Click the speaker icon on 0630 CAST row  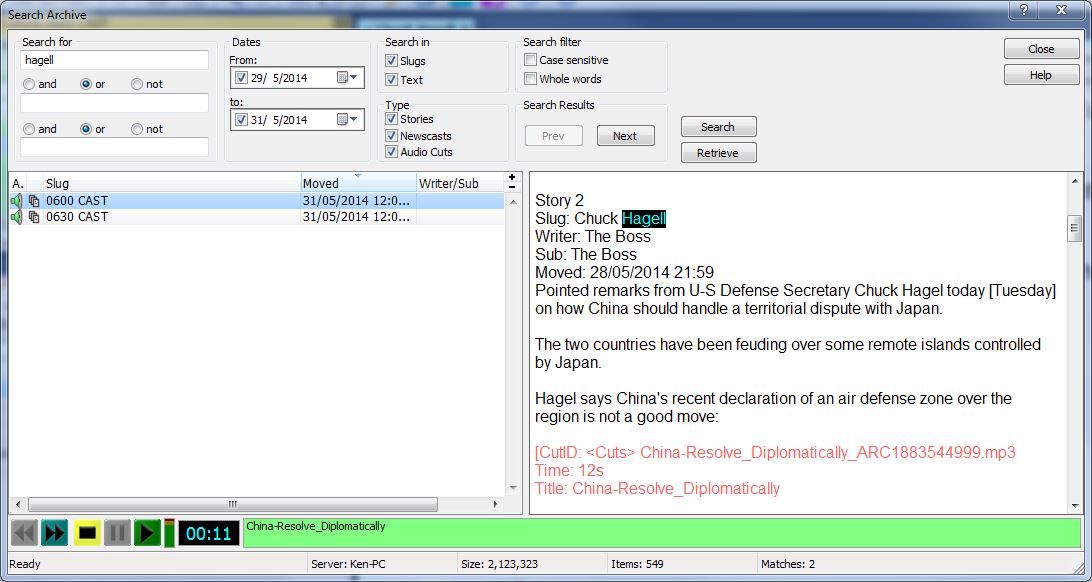click(17, 217)
